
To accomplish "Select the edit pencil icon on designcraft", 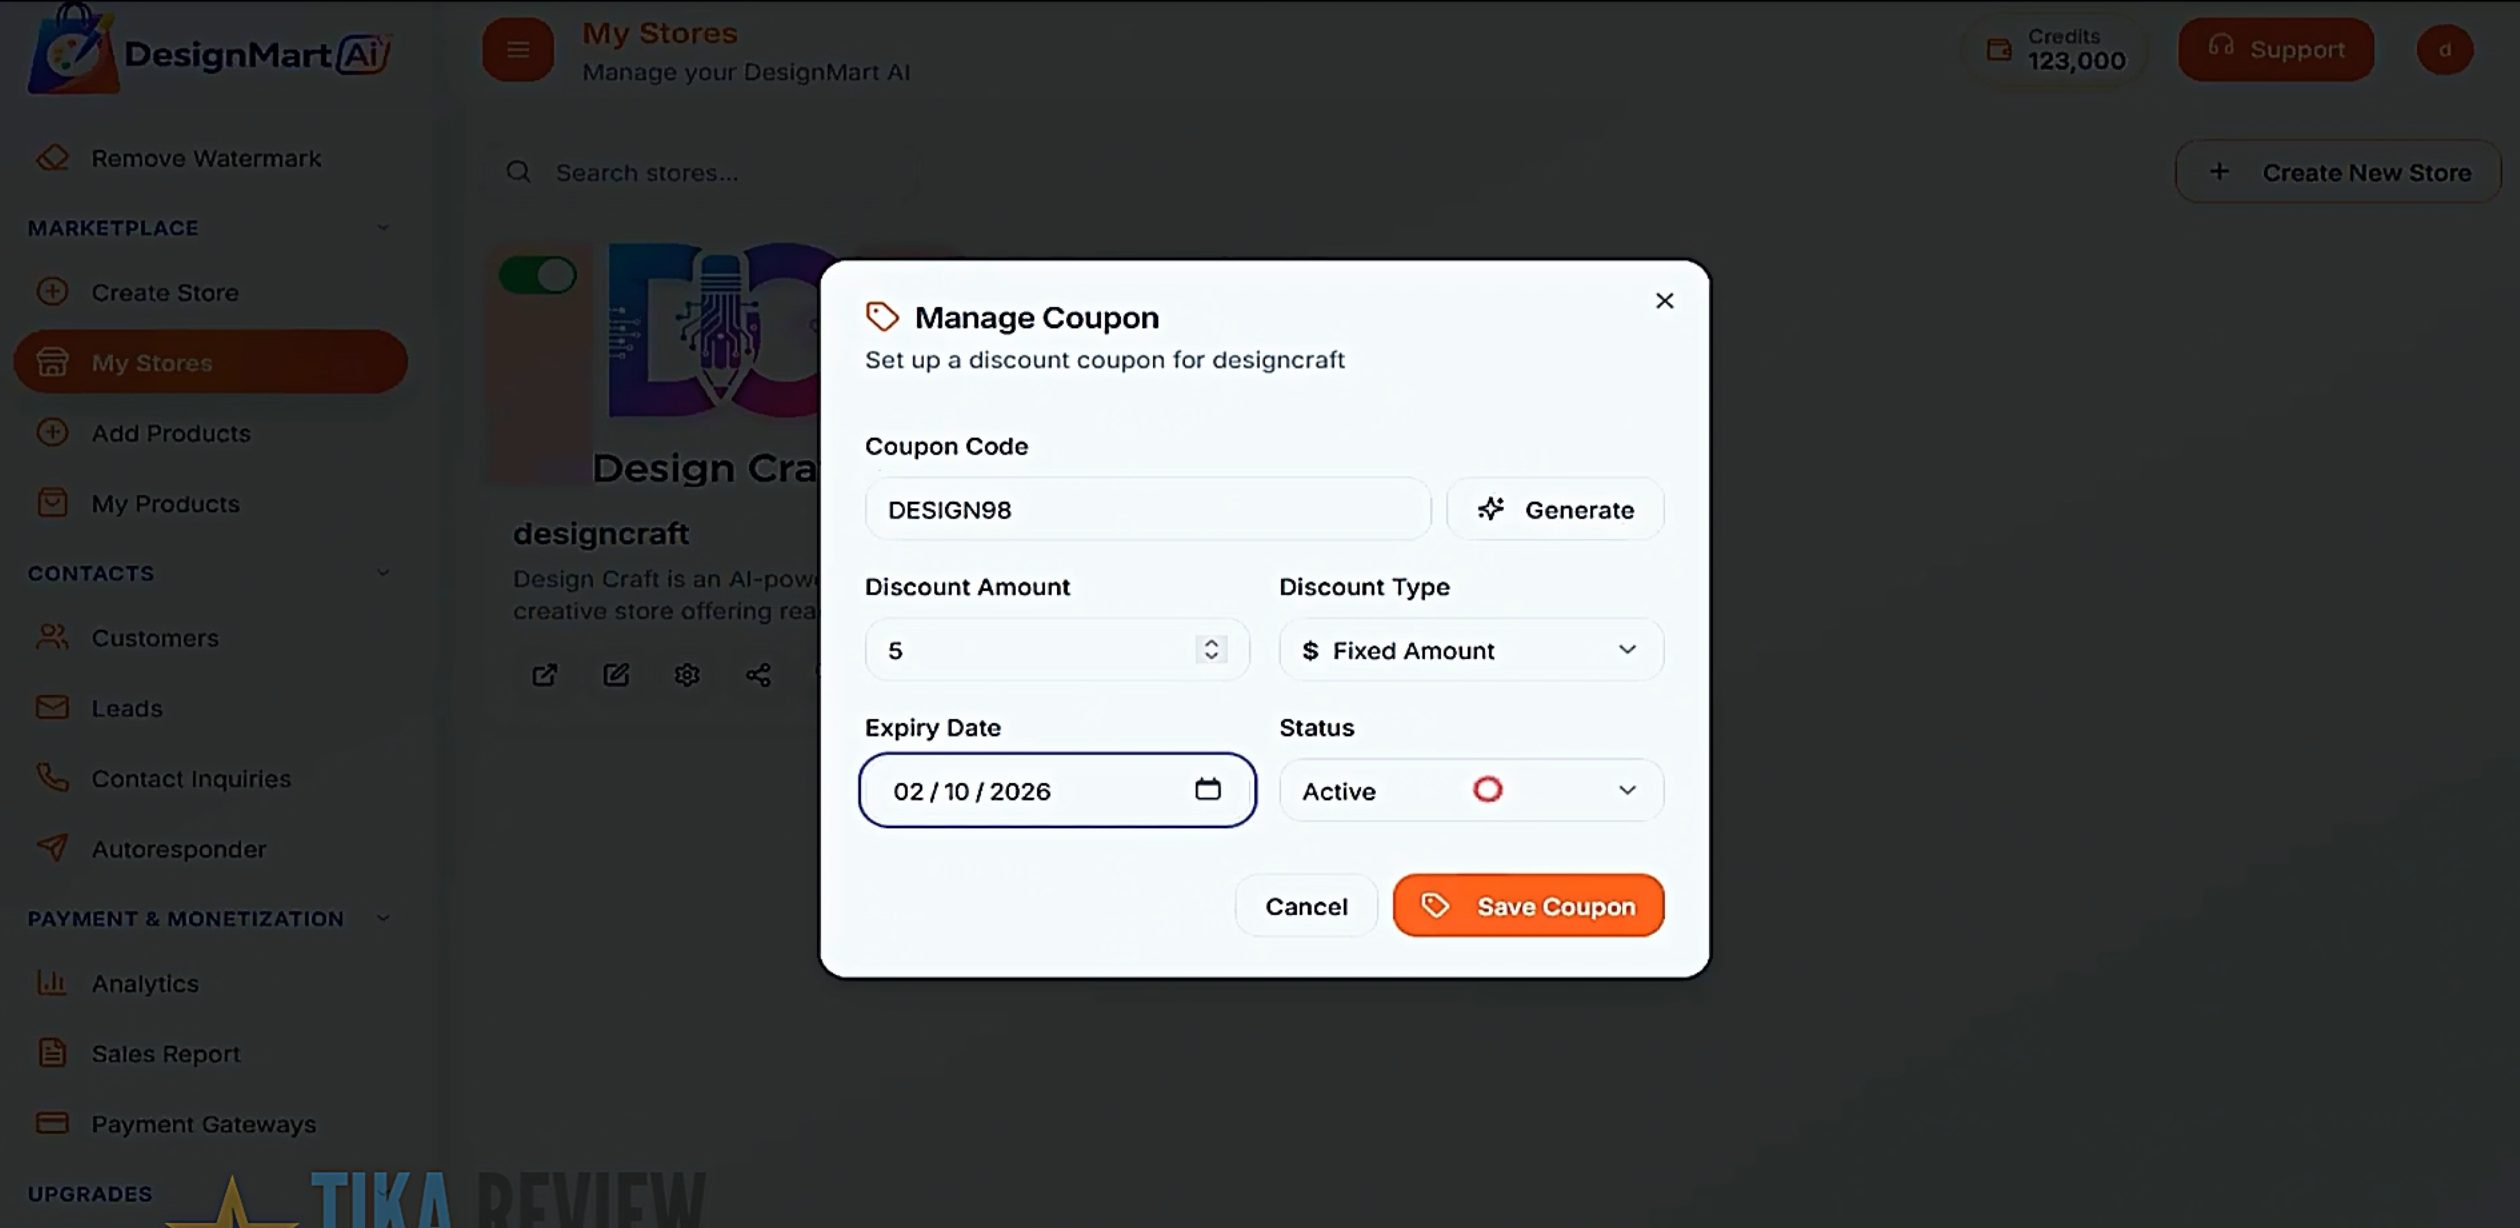I will pos(615,675).
